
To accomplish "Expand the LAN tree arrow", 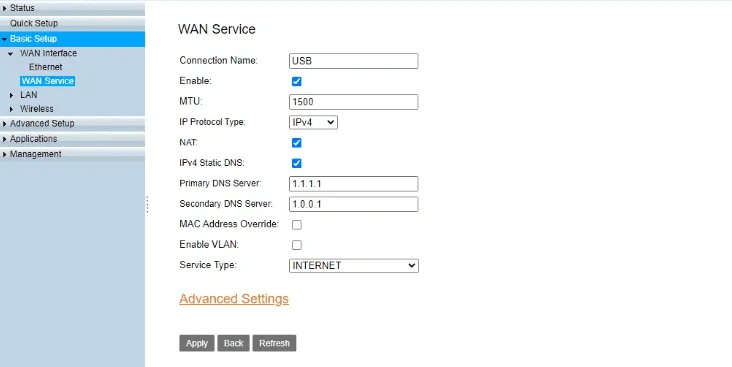I will pyautogui.click(x=12, y=95).
